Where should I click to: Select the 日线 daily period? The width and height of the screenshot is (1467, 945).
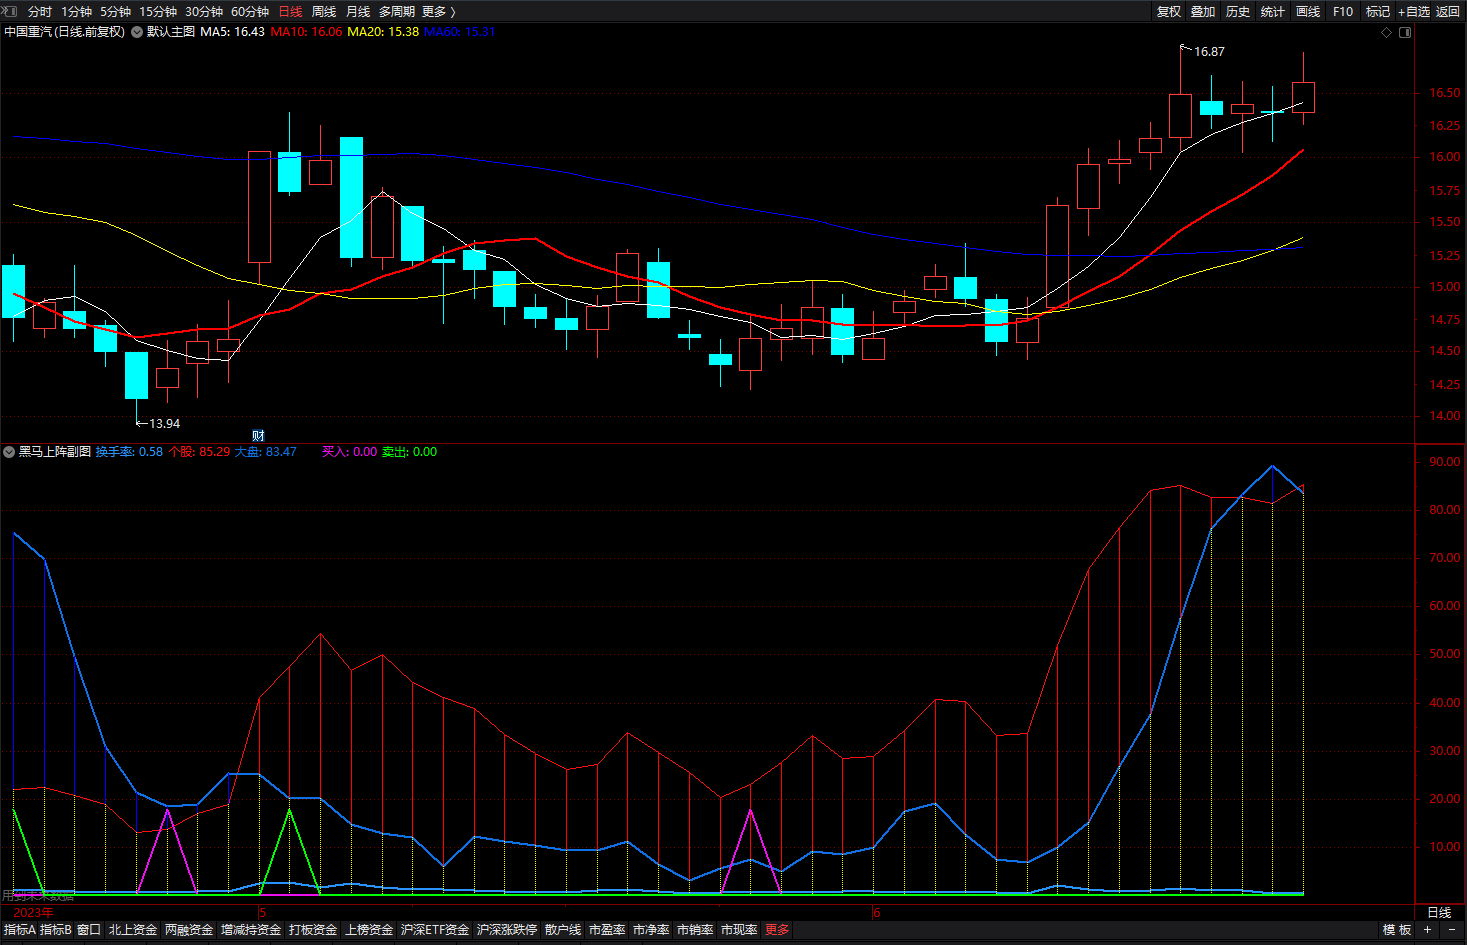pos(290,11)
